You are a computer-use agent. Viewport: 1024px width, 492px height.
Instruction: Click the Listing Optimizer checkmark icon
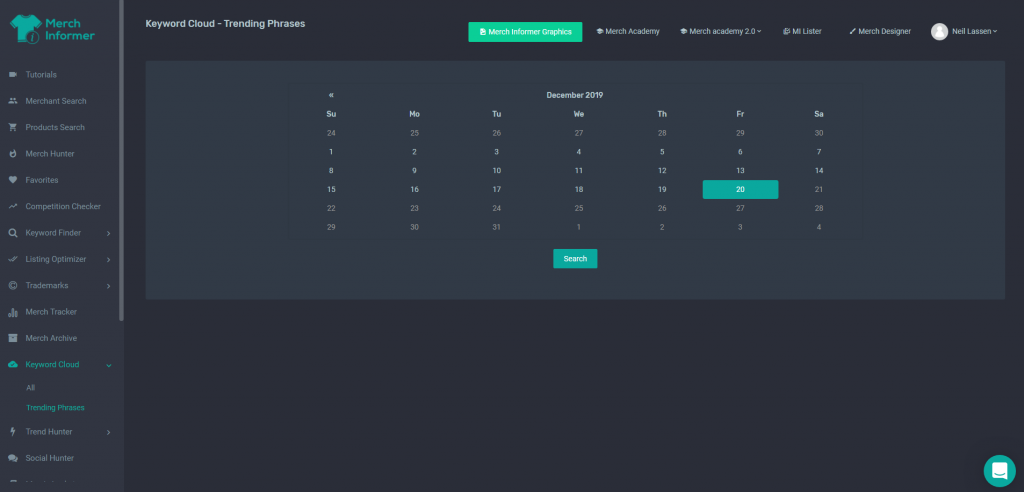12,259
